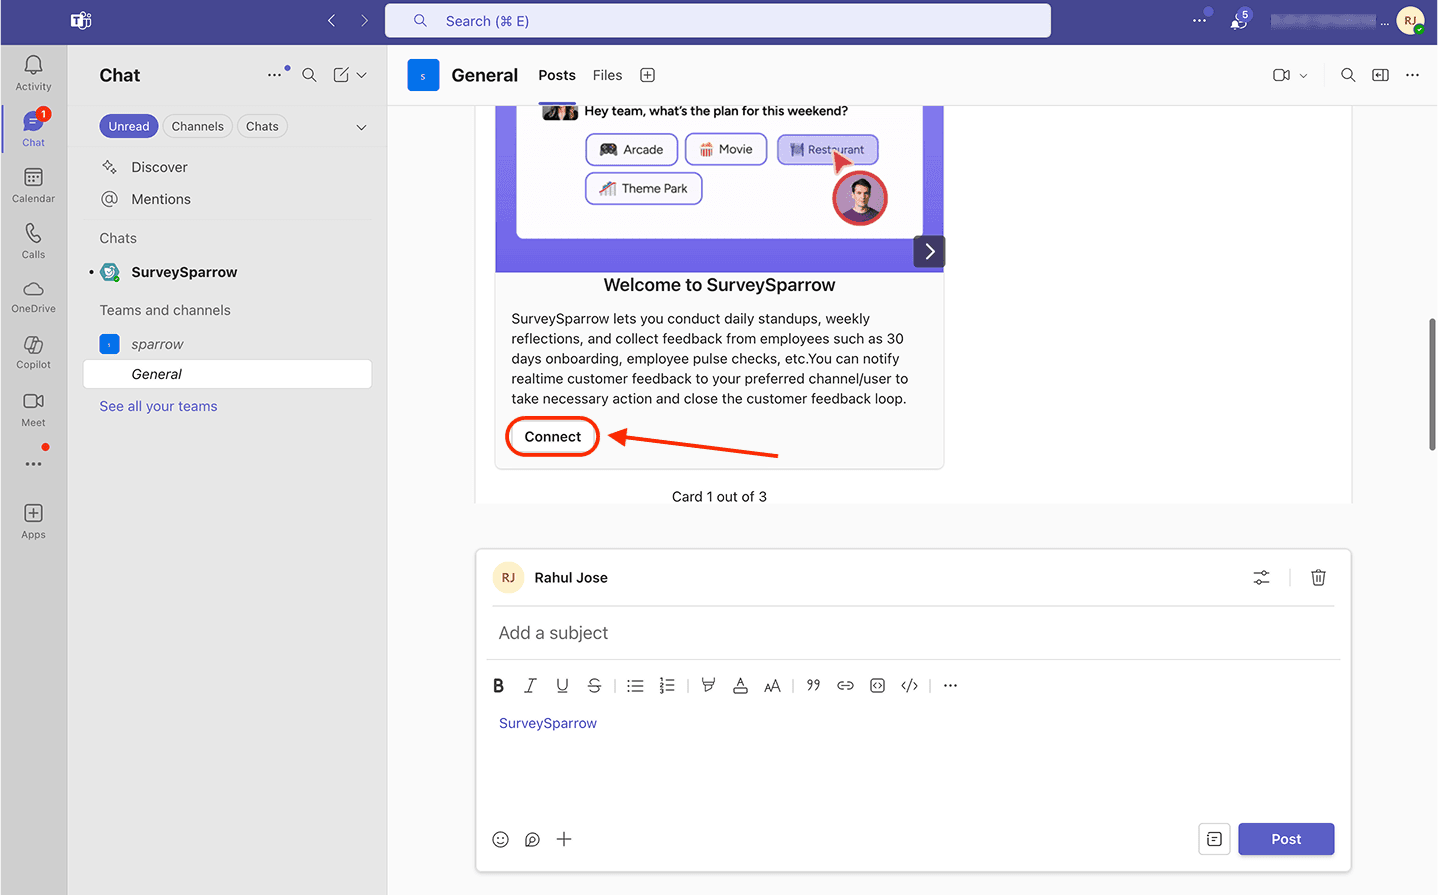Expand the chat filter options chevron
The image size is (1438, 895).
click(361, 127)
